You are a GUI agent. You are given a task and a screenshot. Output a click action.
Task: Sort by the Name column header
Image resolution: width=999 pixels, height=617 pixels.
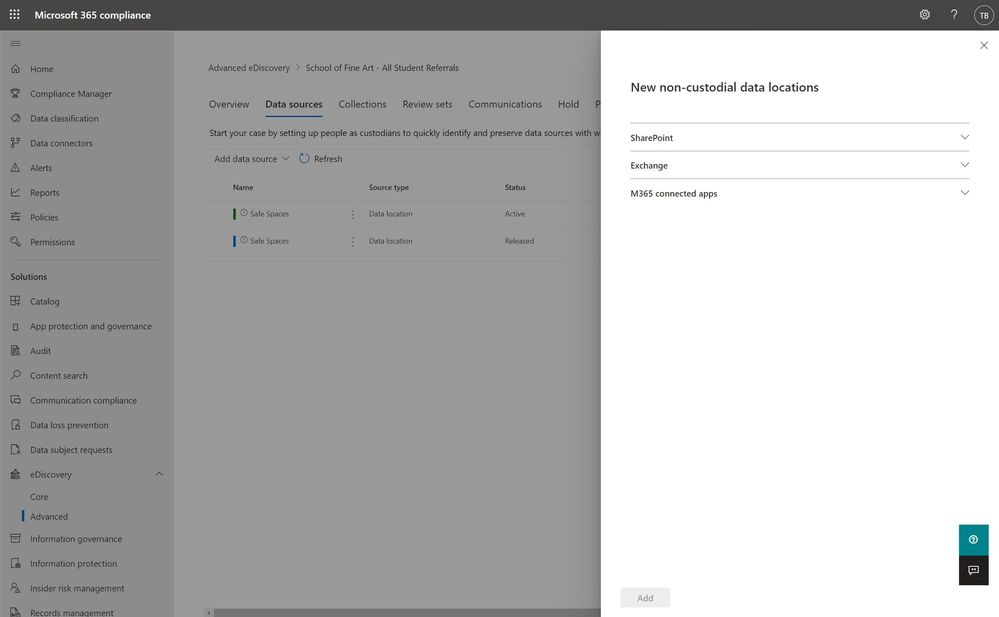pyautogui.click(x=243, y=187)
